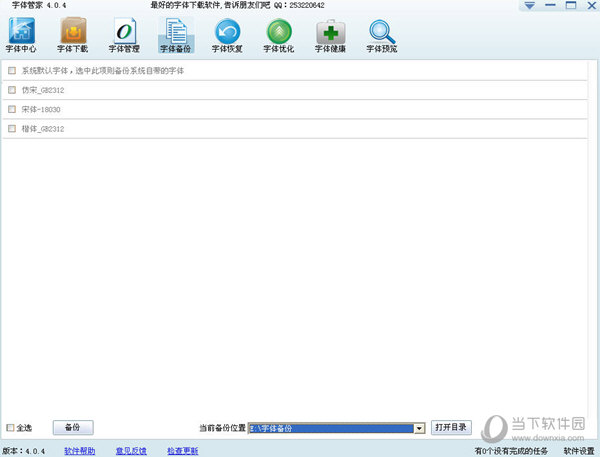Check the 宋体-18030 checkbox
This screenshot has width=600, height=457.
point(12,109)
